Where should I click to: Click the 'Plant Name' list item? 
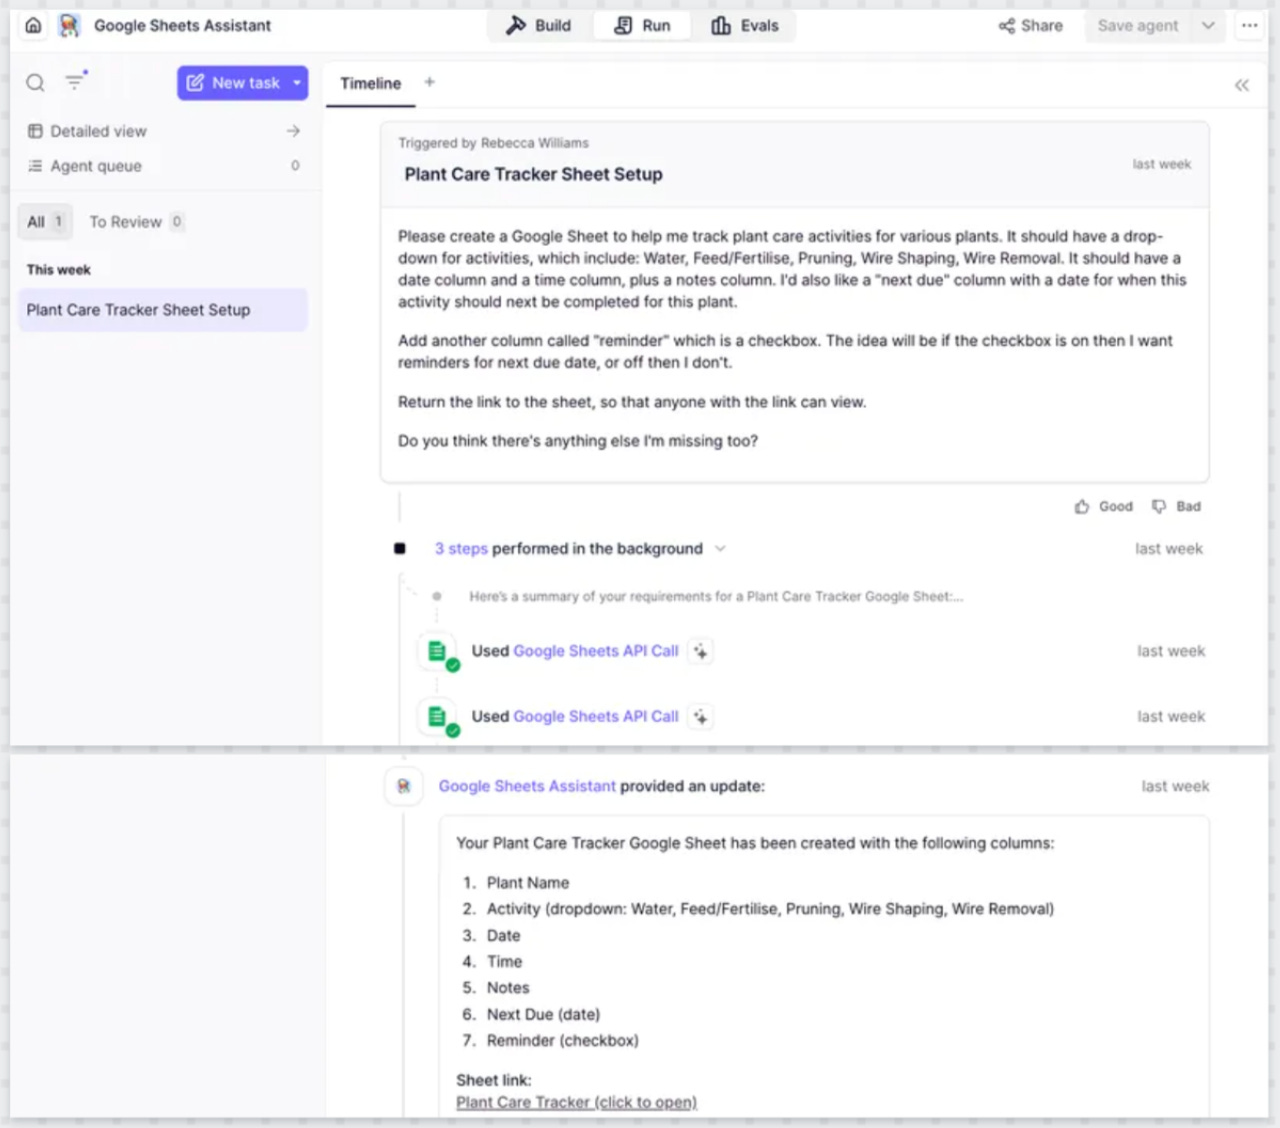tap(527, 883)
